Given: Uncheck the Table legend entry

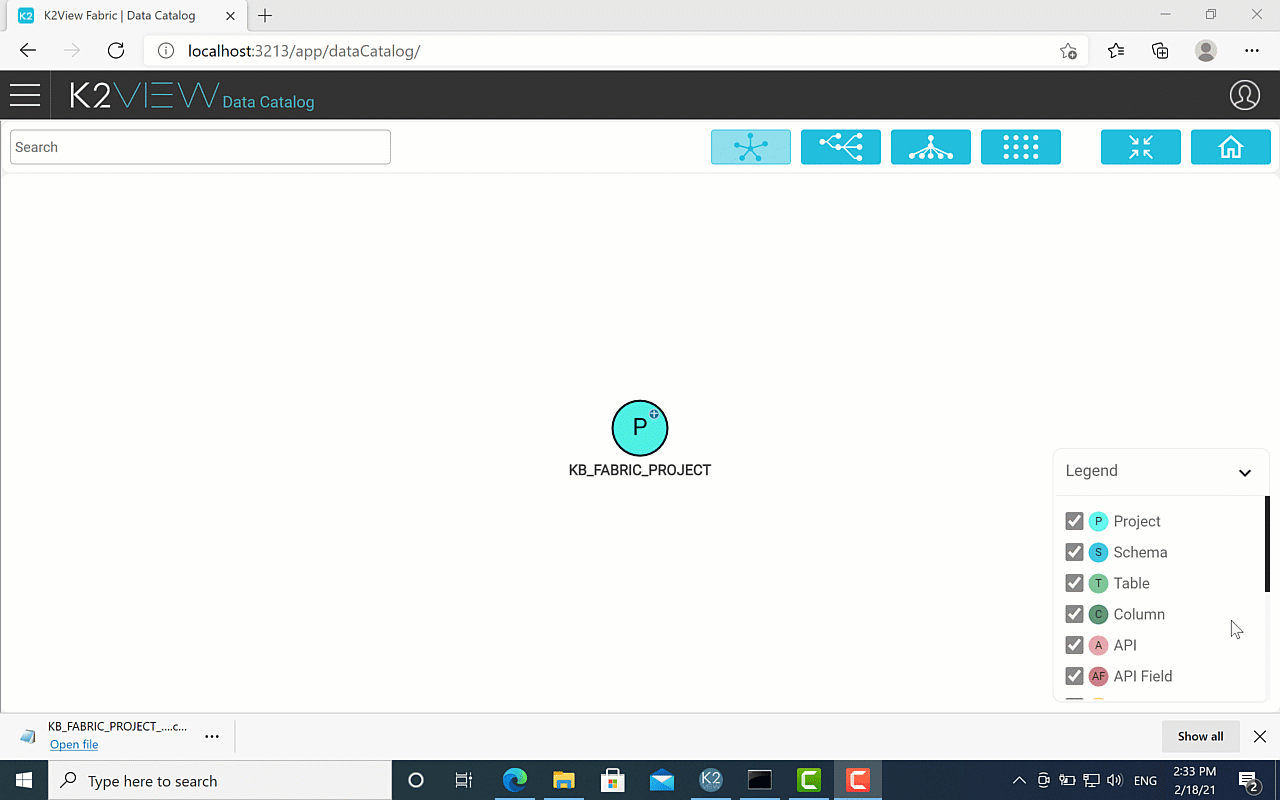Looking at the screenshot, I should [x=1074, y=582].
